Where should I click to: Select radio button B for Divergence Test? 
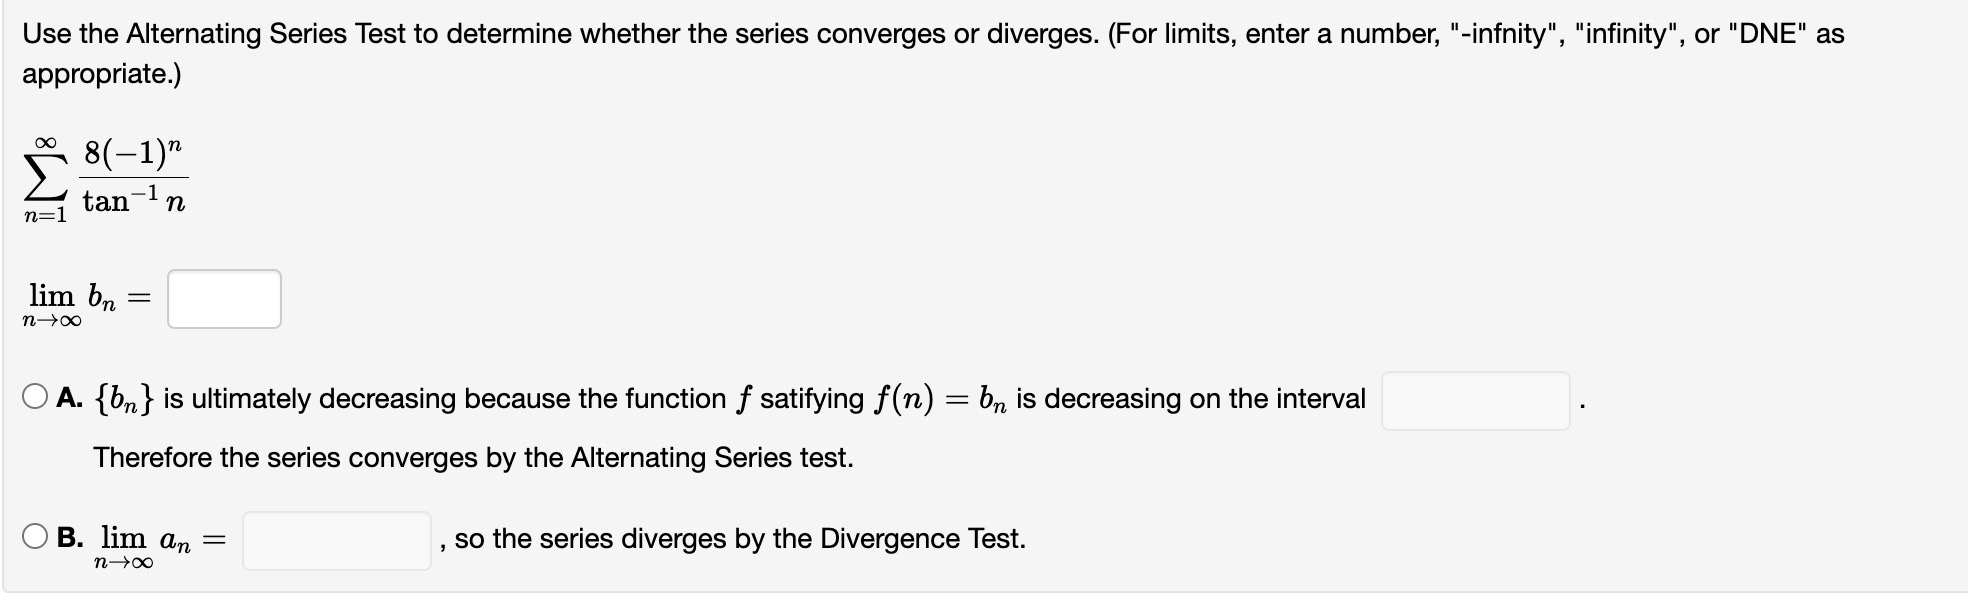tap(36, 536)
